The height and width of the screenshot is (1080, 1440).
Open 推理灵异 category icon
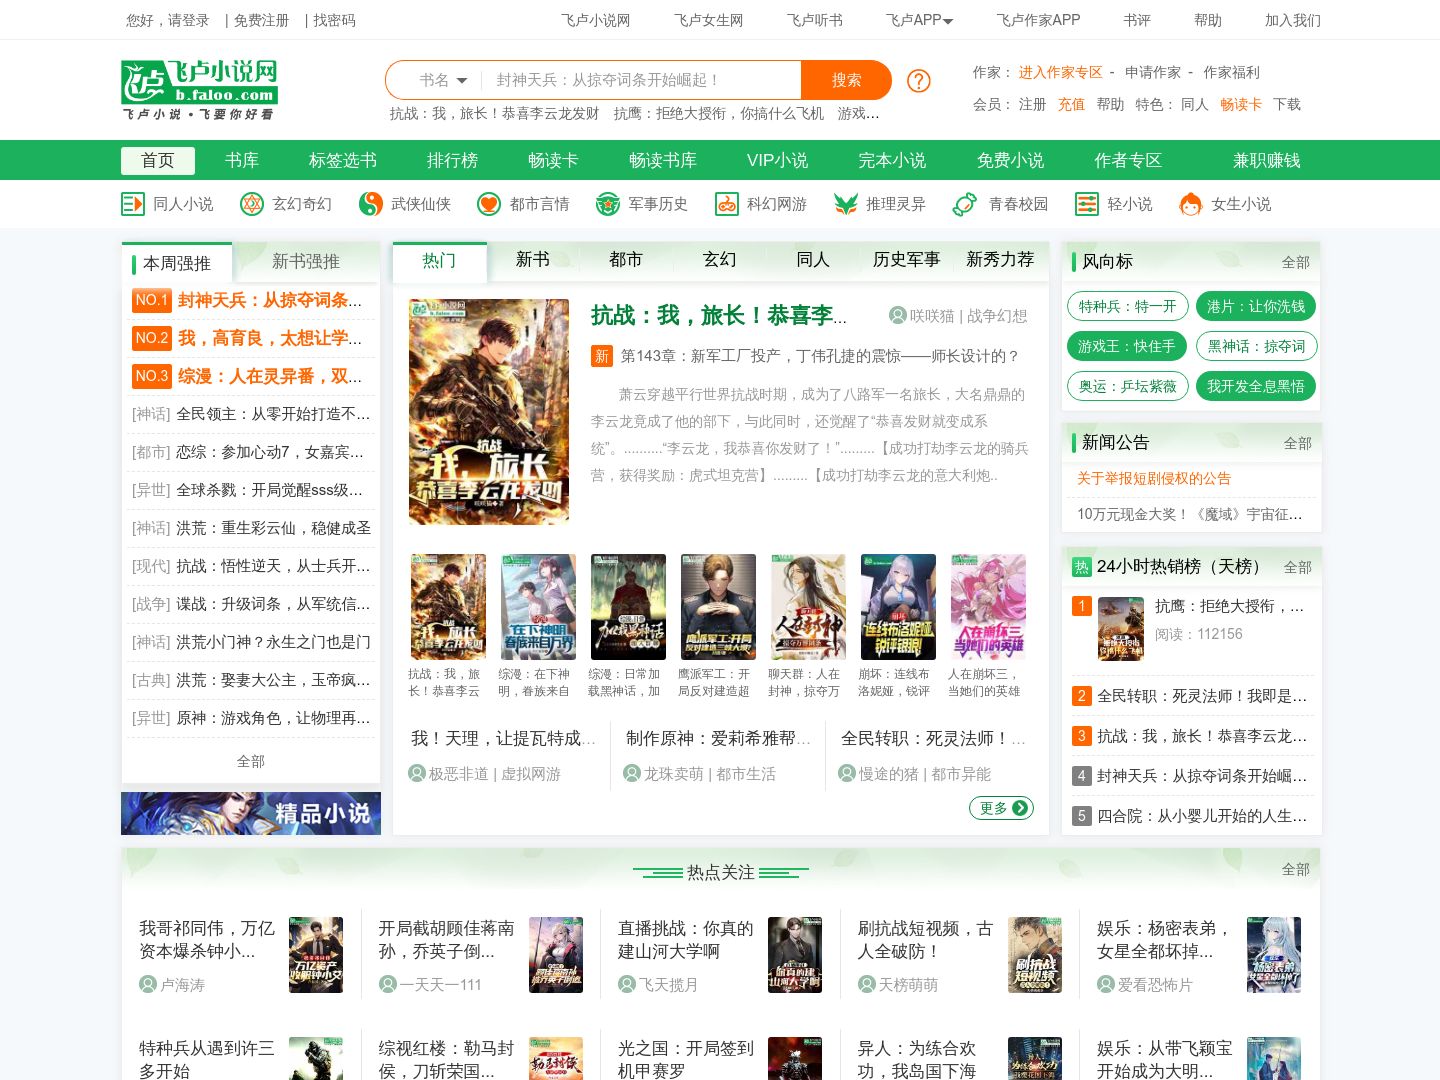click(x=846, y=204)
